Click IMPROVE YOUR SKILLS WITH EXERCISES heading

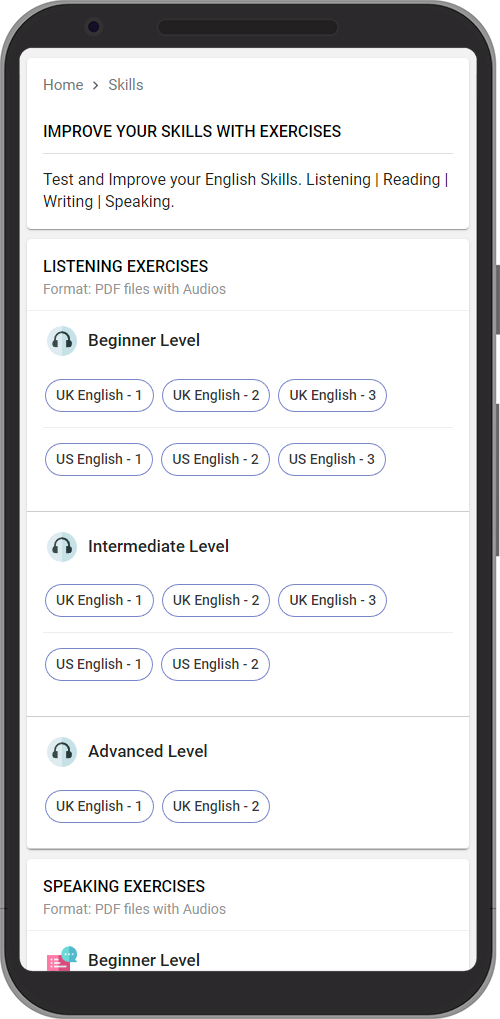pyautogui.click(x=192, y=131)
